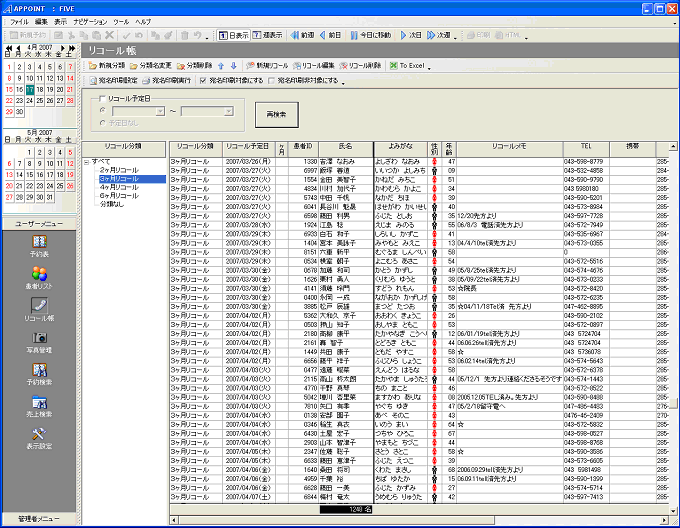The image size is (680, 528).
Task: Select 6ヶ月リコール category
Action: coord(119,196)
